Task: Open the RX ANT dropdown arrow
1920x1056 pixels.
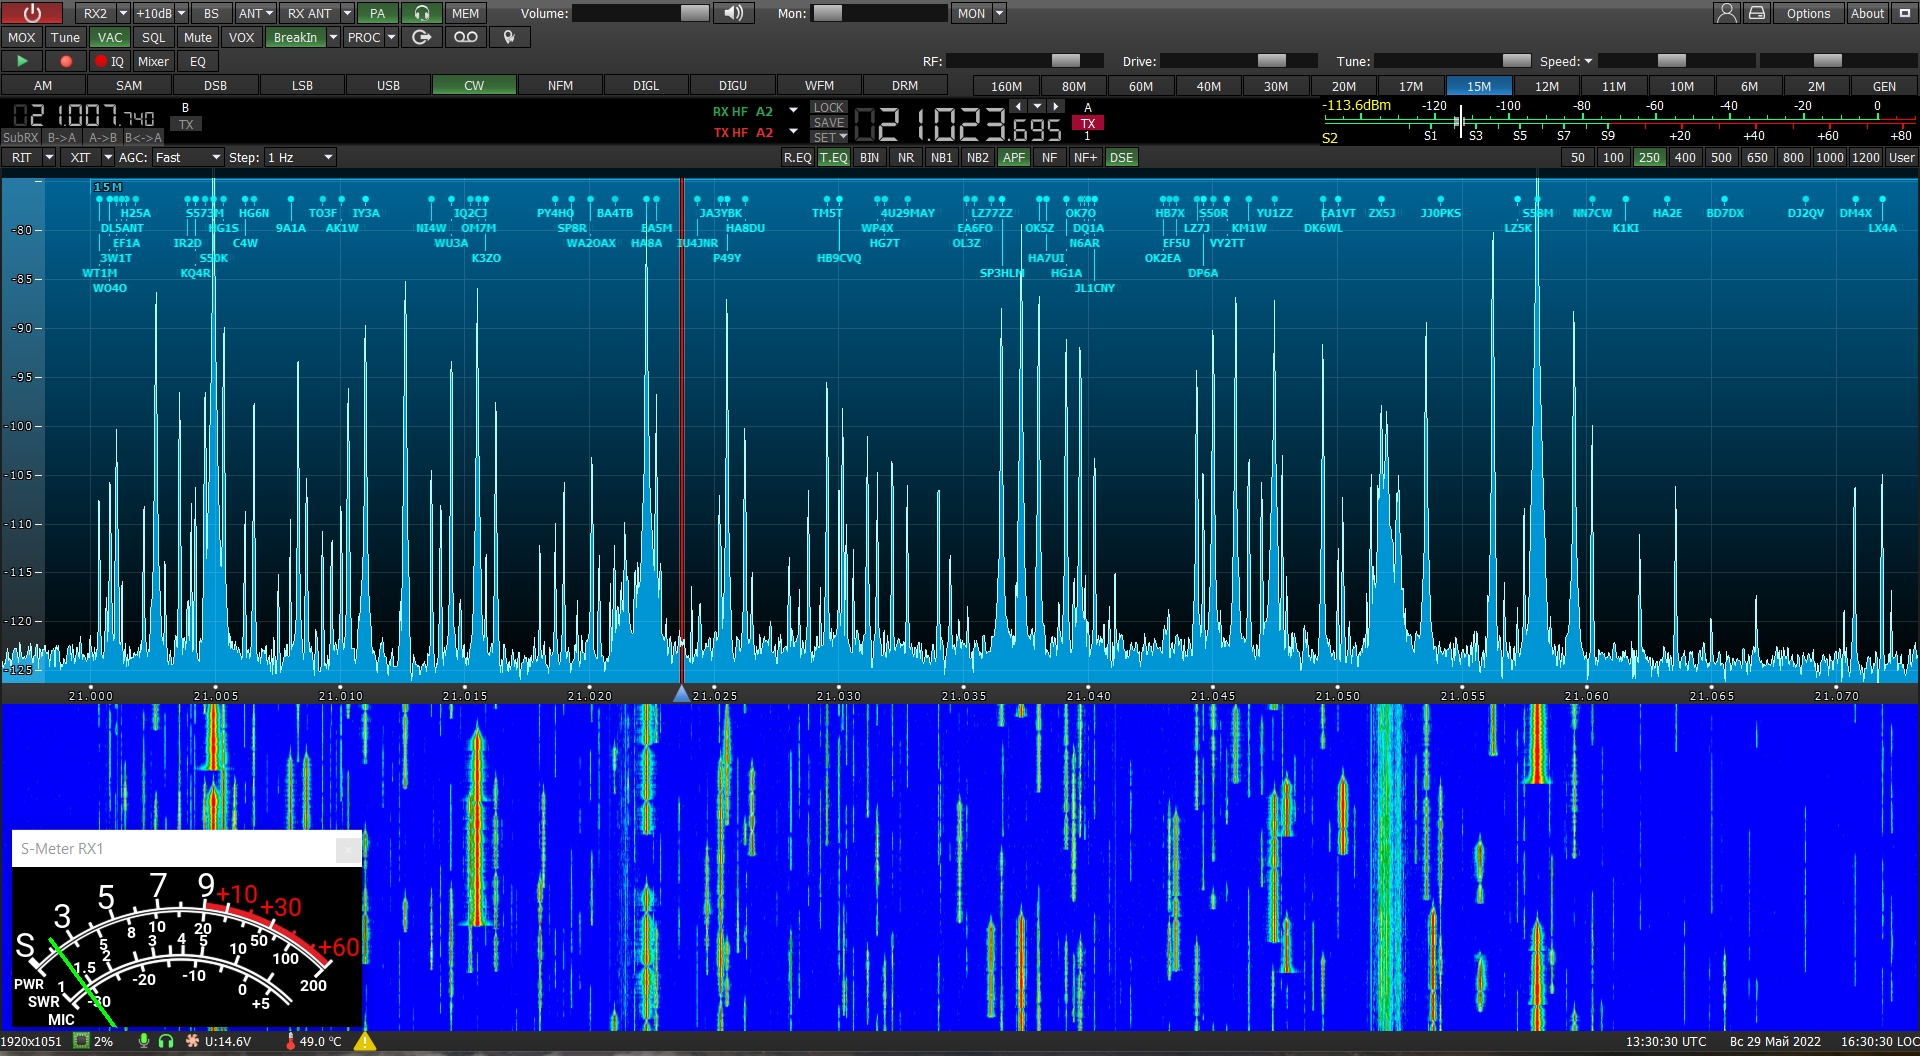Action: (x=347, y=13)
